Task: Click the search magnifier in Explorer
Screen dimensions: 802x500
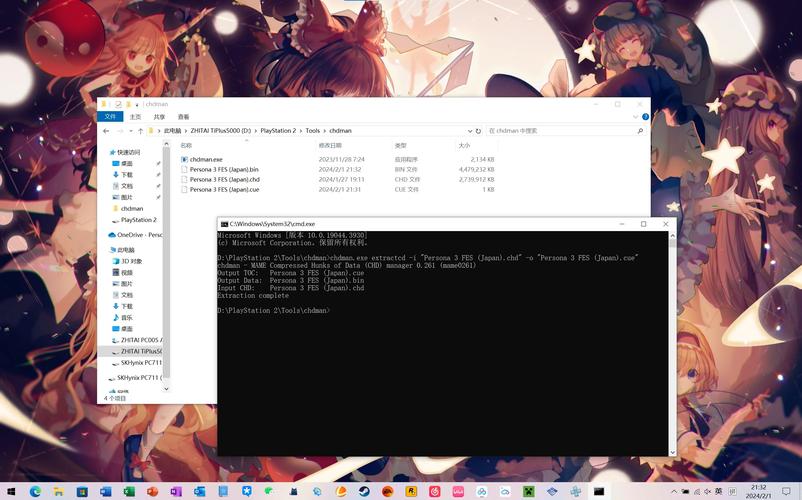Action: (x=640, y=131)
